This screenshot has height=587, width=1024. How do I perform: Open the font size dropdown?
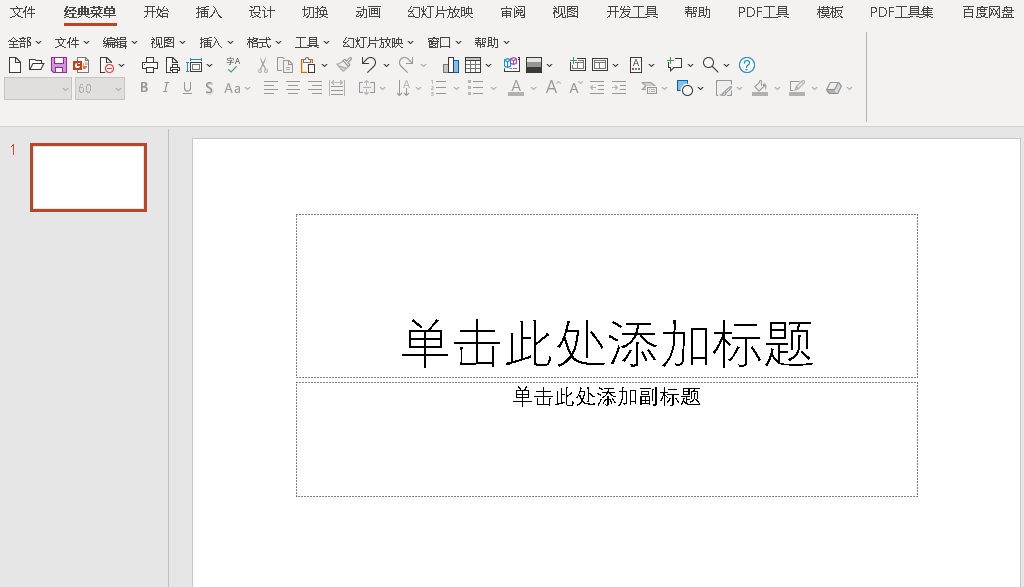click(x=118, y=89)
